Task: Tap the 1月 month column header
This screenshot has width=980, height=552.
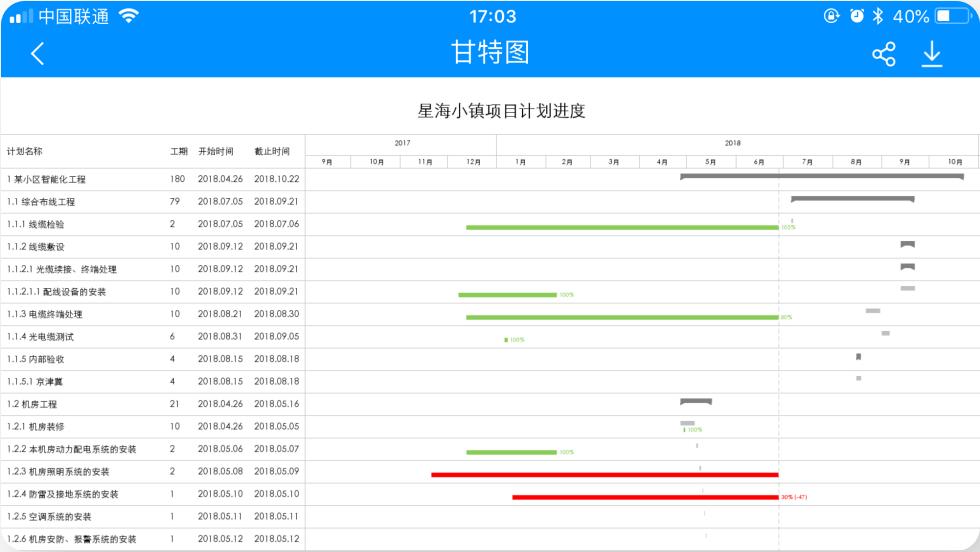Action: point(521,162)
